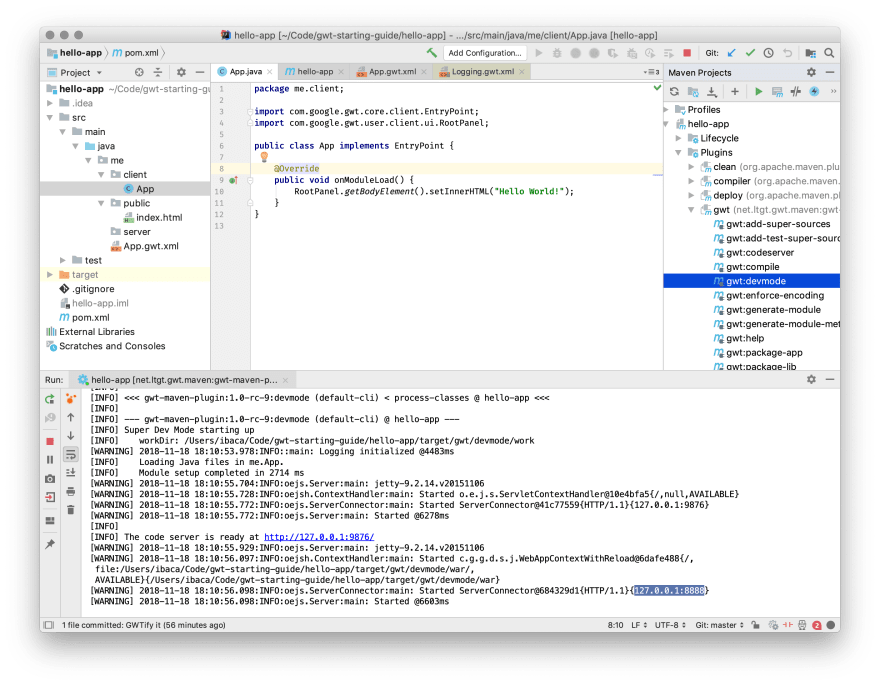Toggle Offline mode icon in Maven panel
This screenshot has height=685, width=880.
tap(795, 91)
